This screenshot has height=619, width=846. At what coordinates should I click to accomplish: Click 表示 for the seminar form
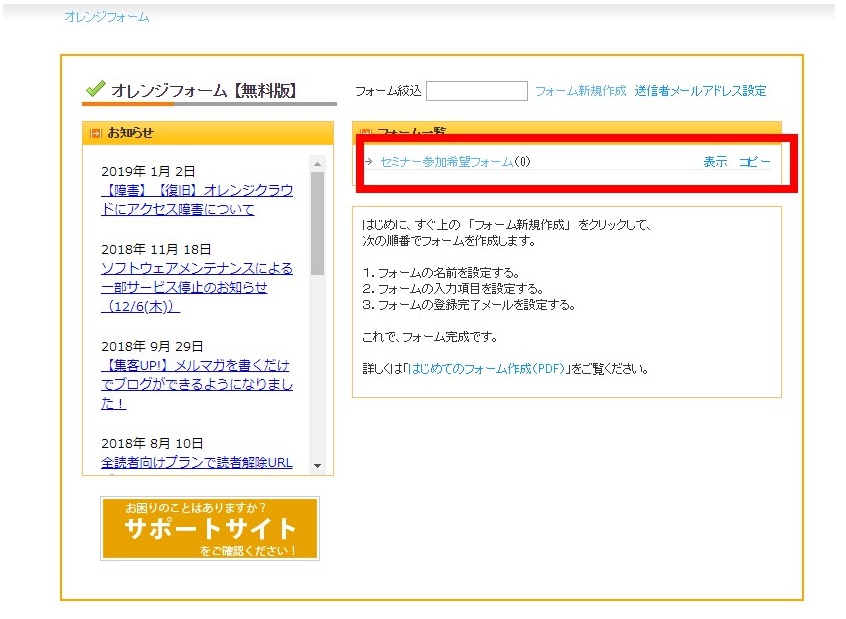715,162
